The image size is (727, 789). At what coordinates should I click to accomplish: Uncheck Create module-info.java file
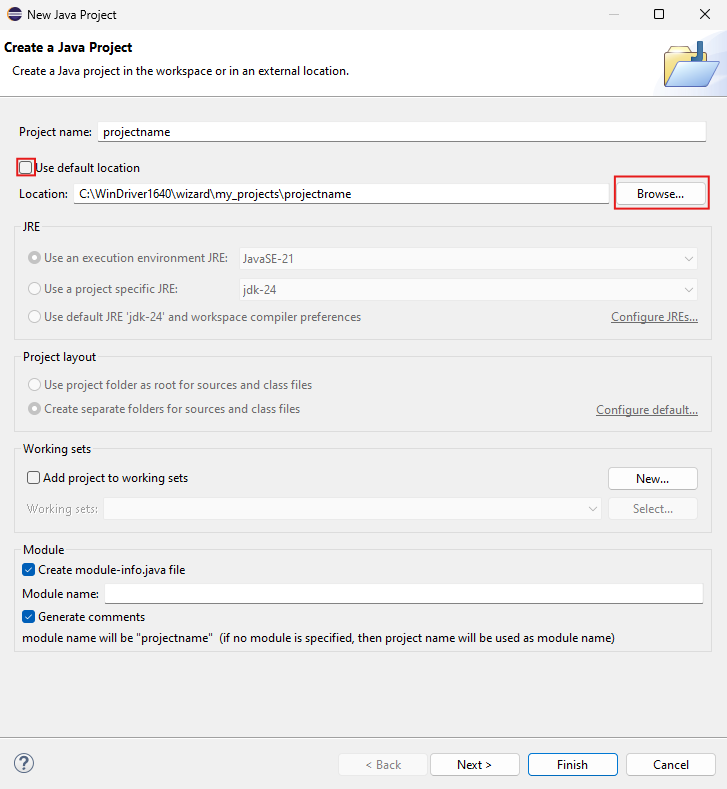coord(29,570)
